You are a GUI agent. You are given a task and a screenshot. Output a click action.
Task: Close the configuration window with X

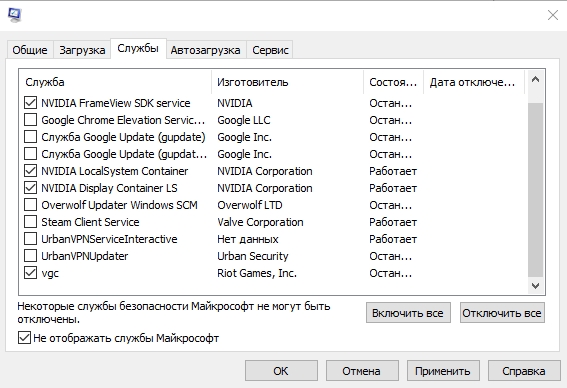pos(553,15)
